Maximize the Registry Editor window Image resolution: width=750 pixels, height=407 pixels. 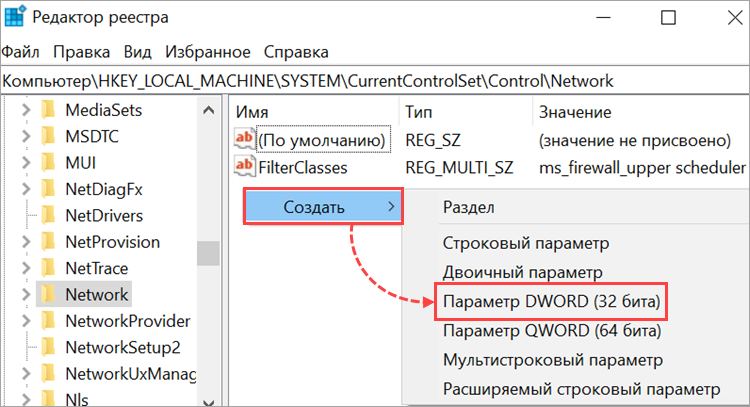(668, 18)
